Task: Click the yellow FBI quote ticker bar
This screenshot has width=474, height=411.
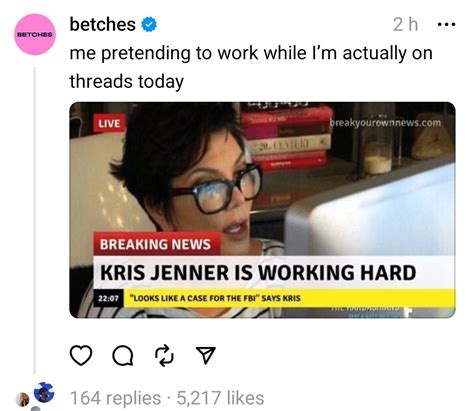Action: (289, 298)
